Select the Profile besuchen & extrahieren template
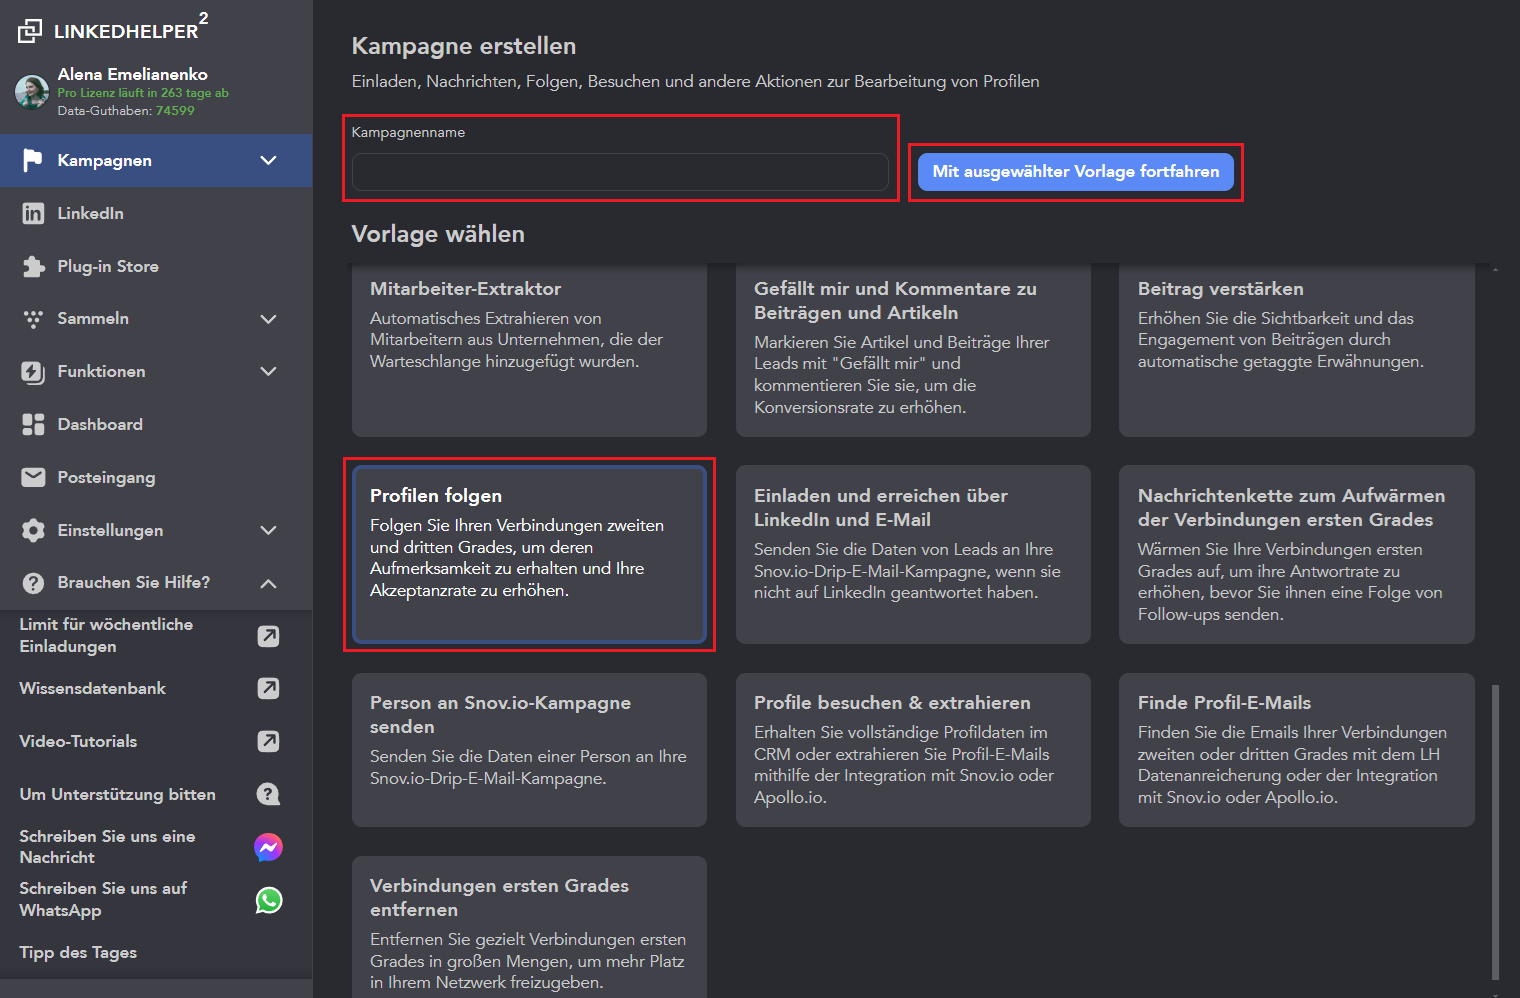1520x998 pixels. click(x=912, y=750)
